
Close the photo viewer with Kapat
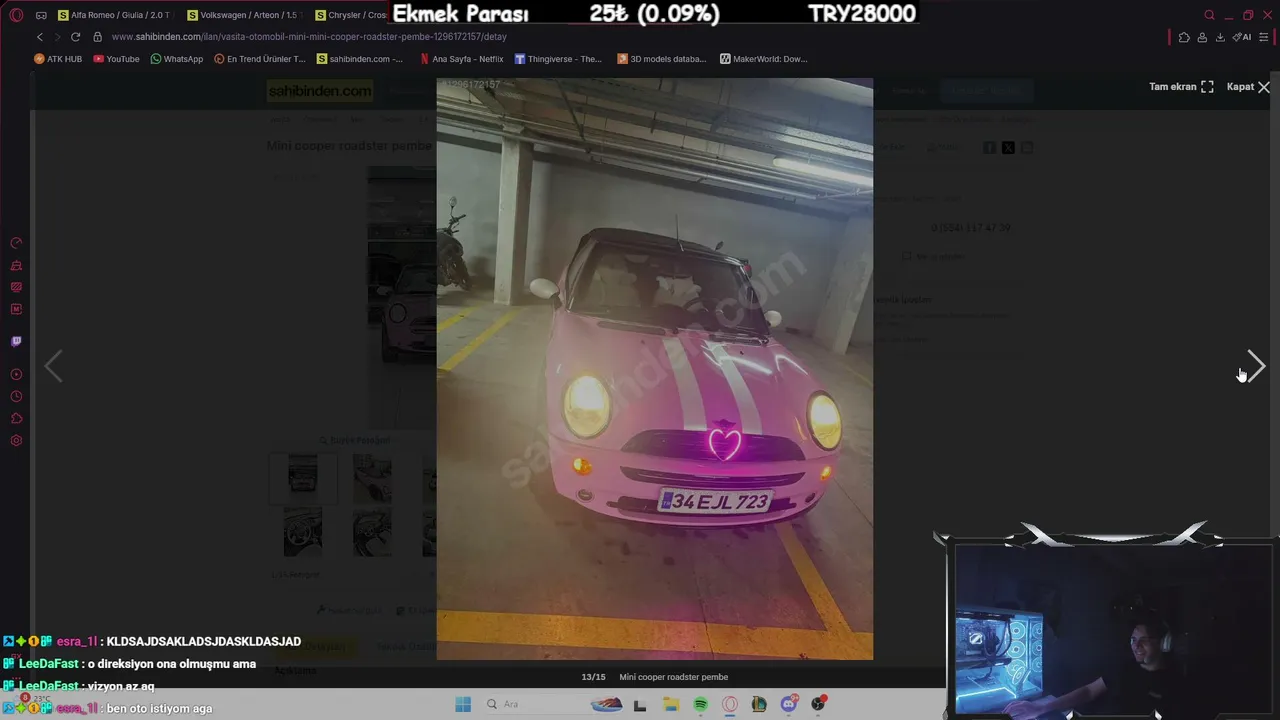click(1248, 87)
